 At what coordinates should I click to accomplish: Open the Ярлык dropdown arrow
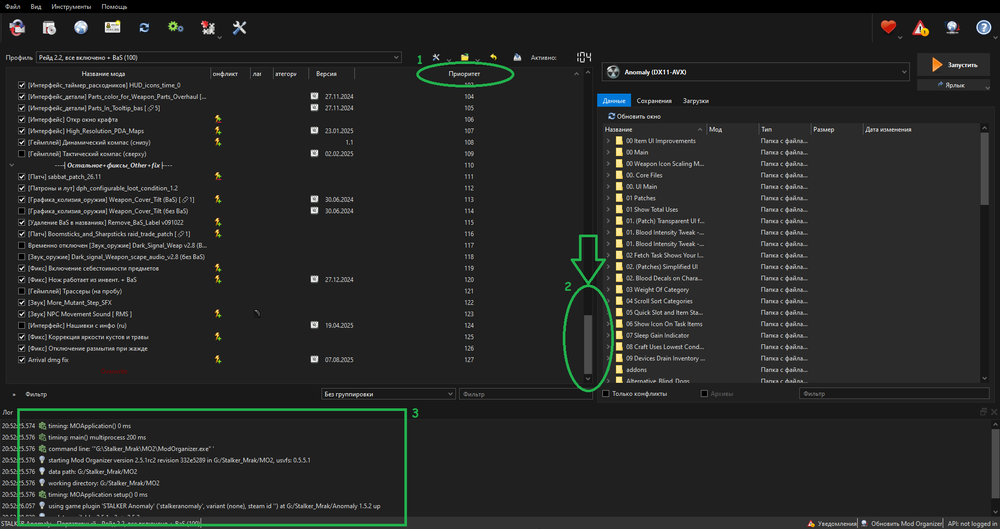(x=987, y=87)
